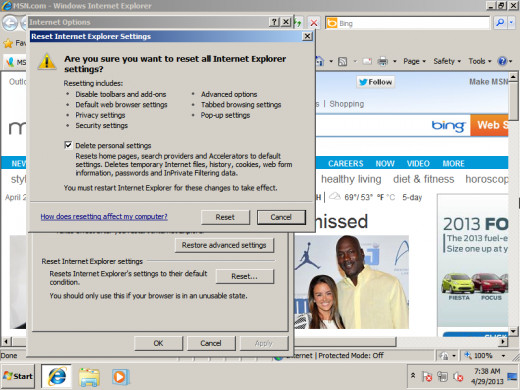Click the Action Center flag tray icon
This screenshot has width=520, height=390.
pyautogui.click(x=427, y=377)
